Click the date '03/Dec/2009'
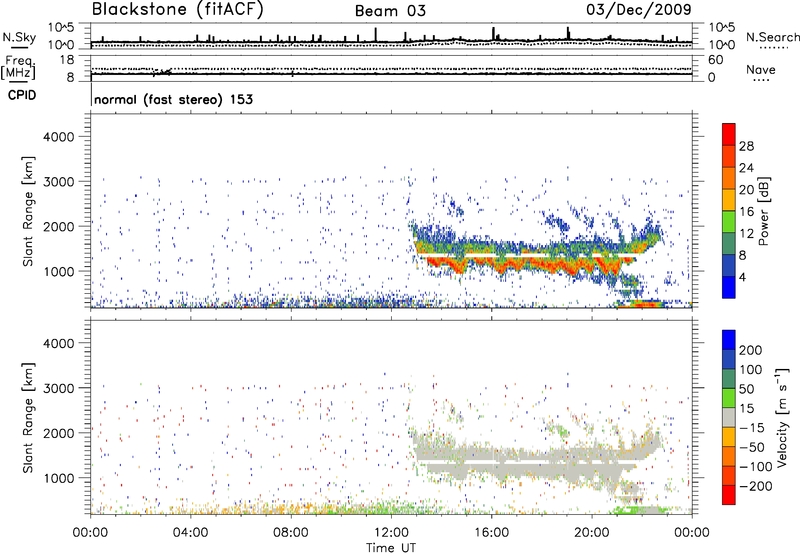 (x=639, y=9)
